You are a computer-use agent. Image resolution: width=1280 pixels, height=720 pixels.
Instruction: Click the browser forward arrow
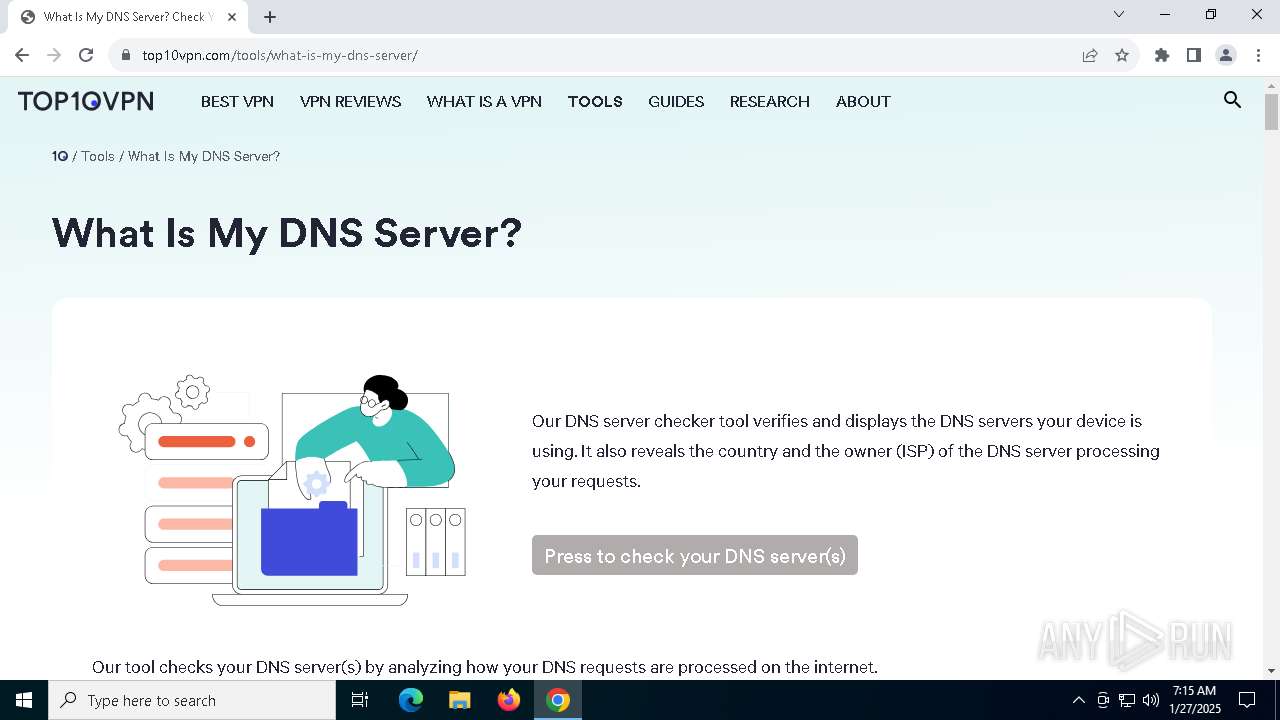tap(54, 55)
